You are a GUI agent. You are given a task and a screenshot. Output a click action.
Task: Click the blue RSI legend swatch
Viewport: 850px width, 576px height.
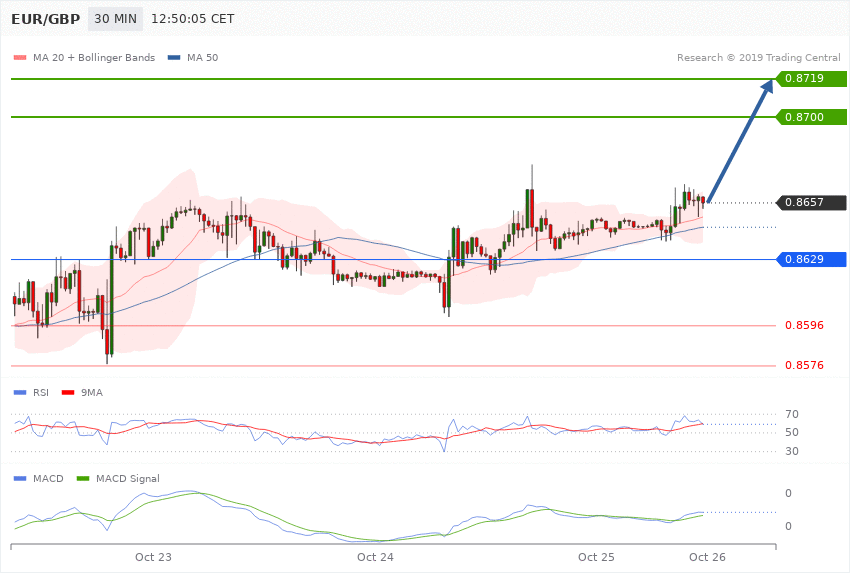[20, 393]
